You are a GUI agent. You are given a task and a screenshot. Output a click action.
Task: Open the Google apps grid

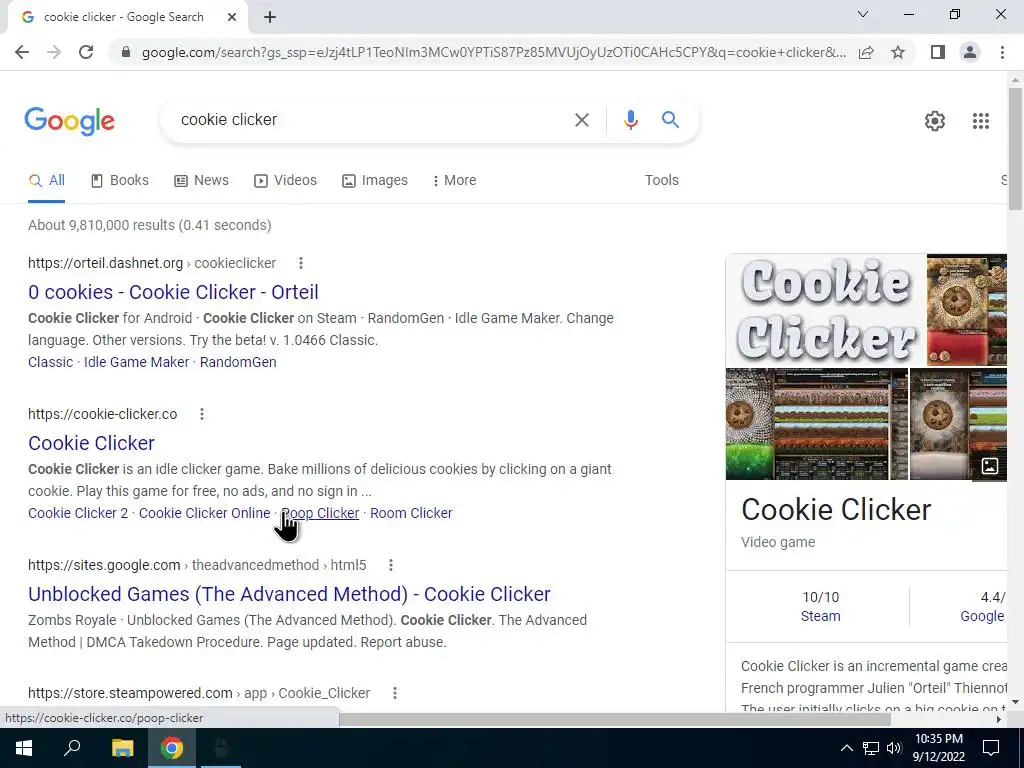[980, 121]
